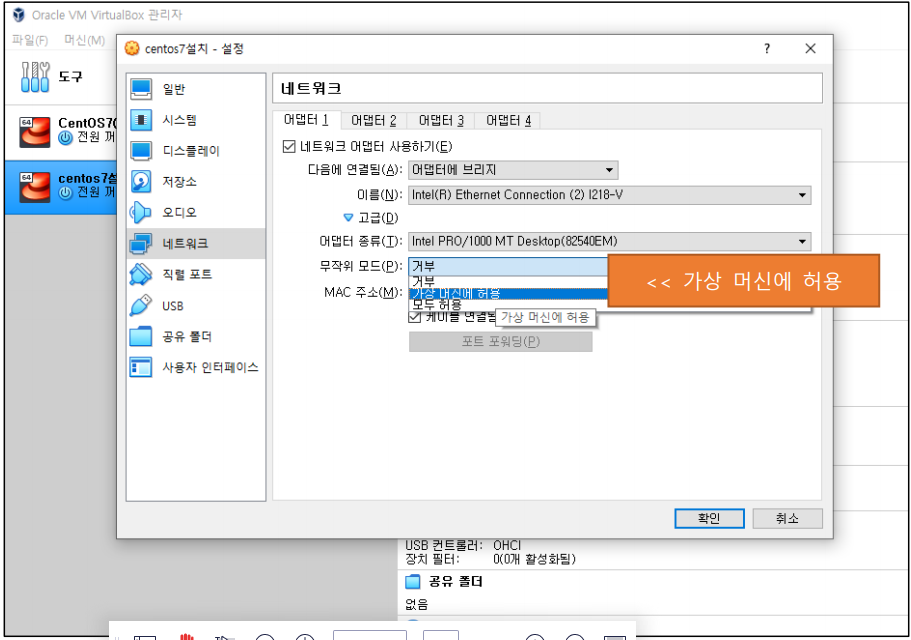Open the Storage (저장소) disk icon
The image size is (911, 640).
[x=141, y=181]
